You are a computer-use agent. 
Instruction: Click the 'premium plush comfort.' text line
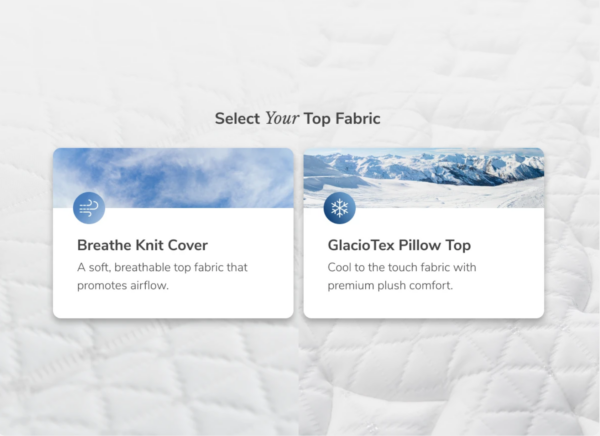(x=390, y=286)
